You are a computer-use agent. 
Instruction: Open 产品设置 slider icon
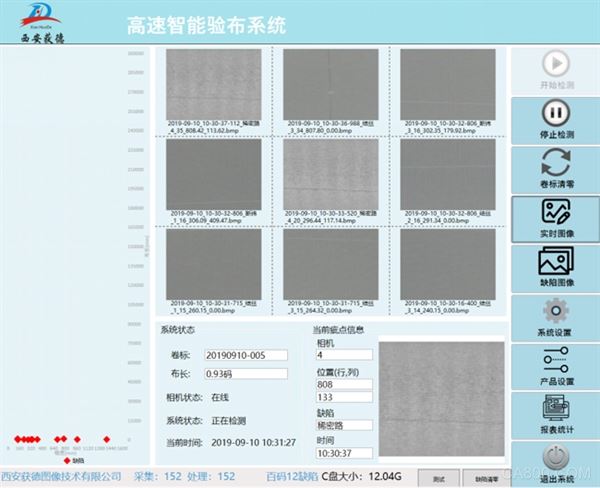(556, 360)
